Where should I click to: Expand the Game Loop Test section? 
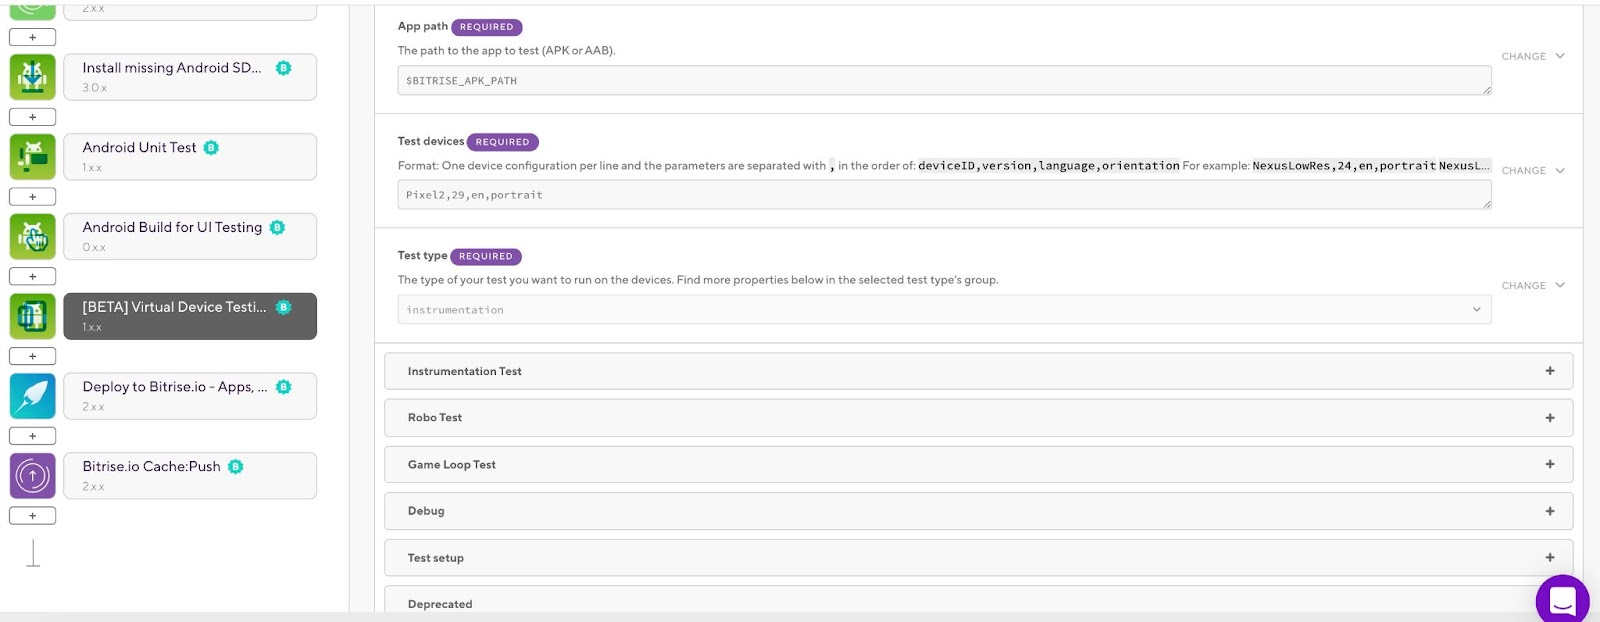(x=978, y=465)
